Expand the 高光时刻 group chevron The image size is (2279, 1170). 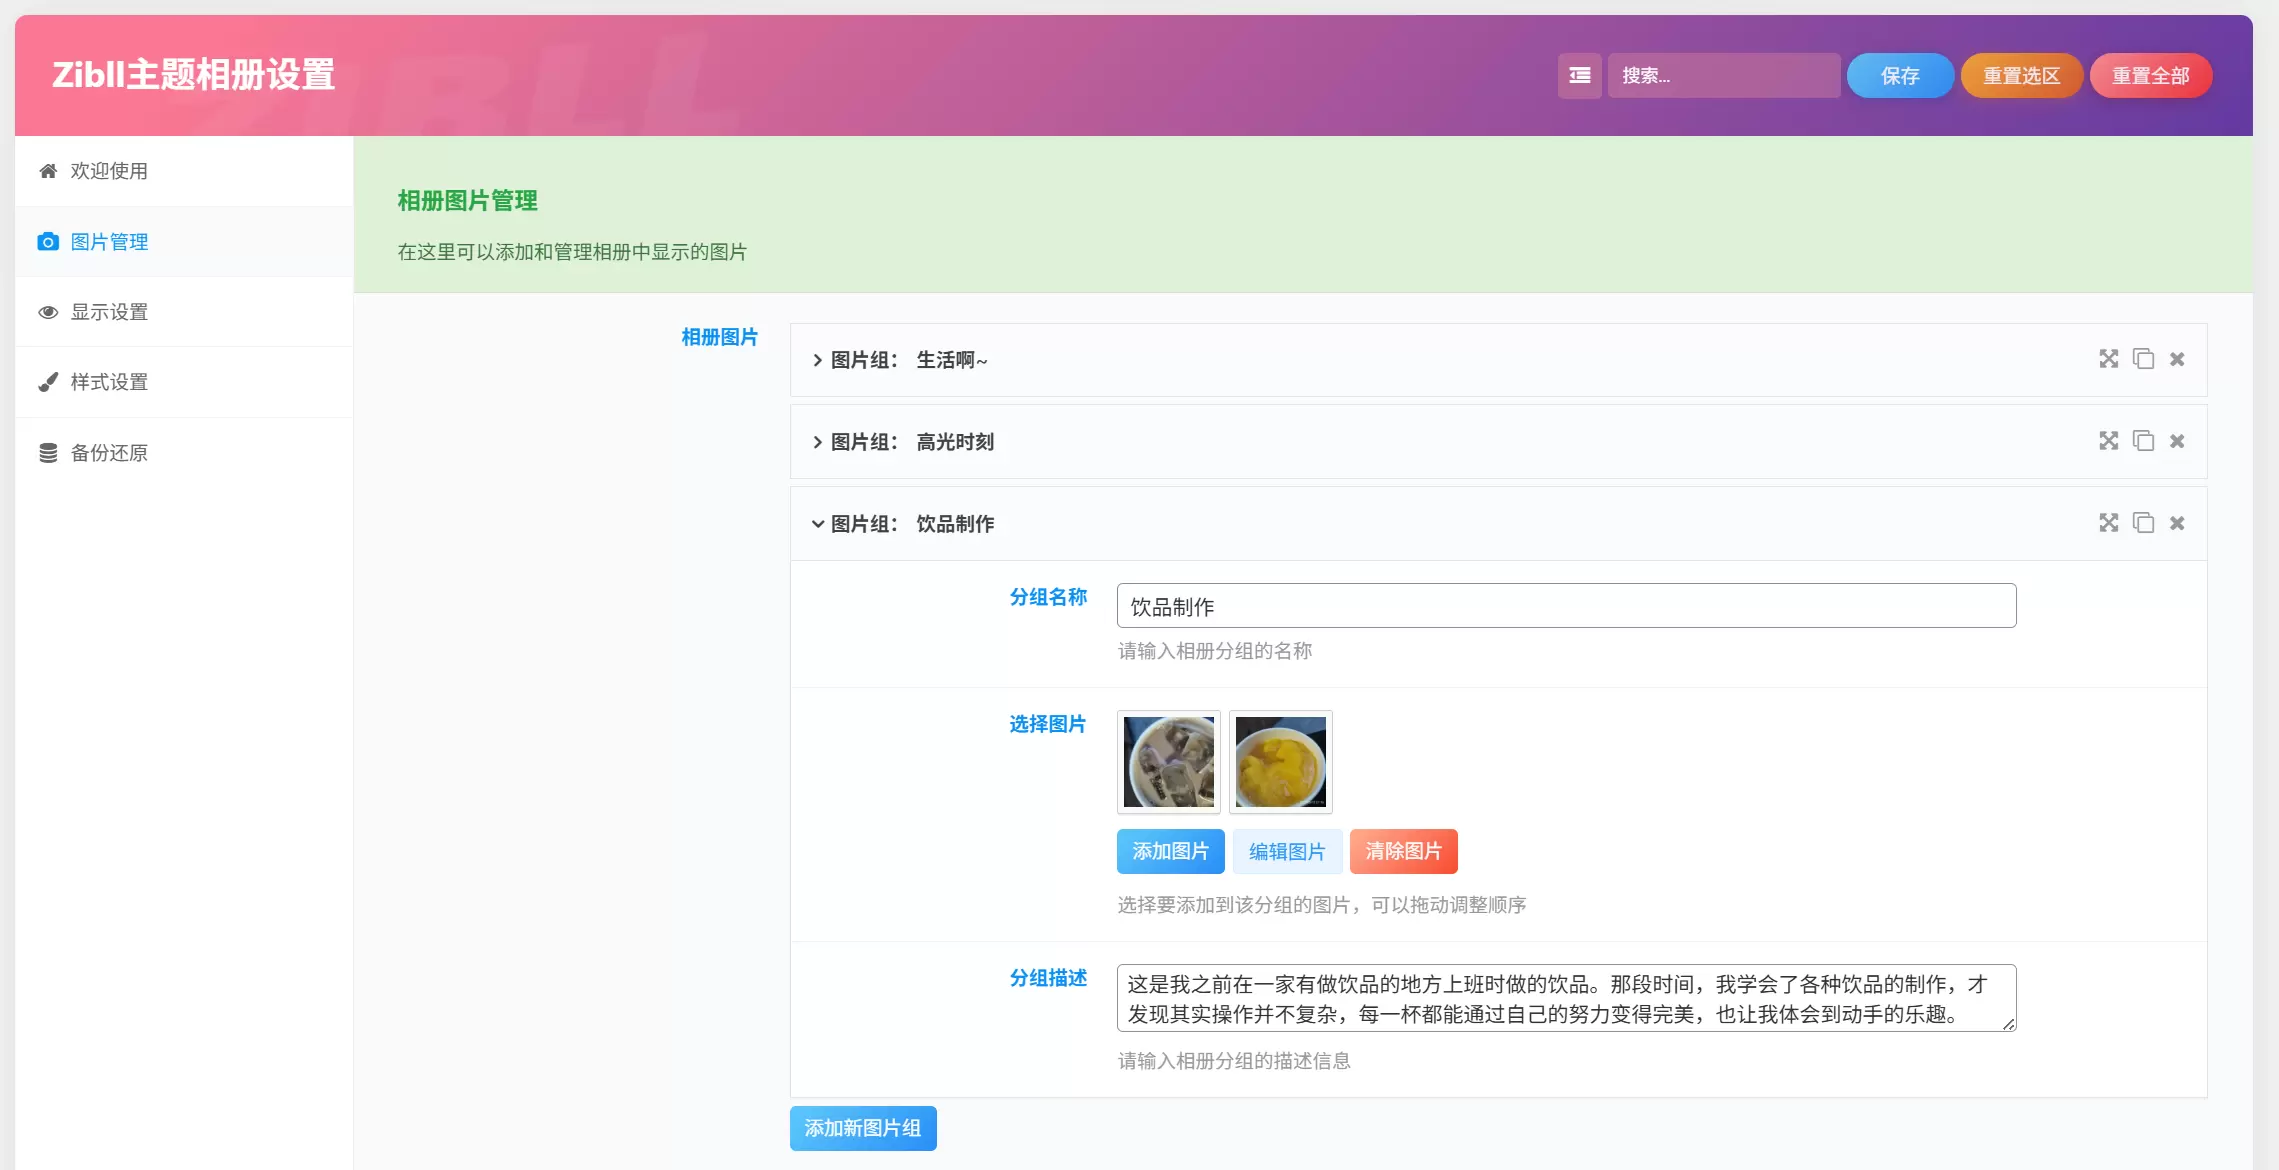[817, 442]
